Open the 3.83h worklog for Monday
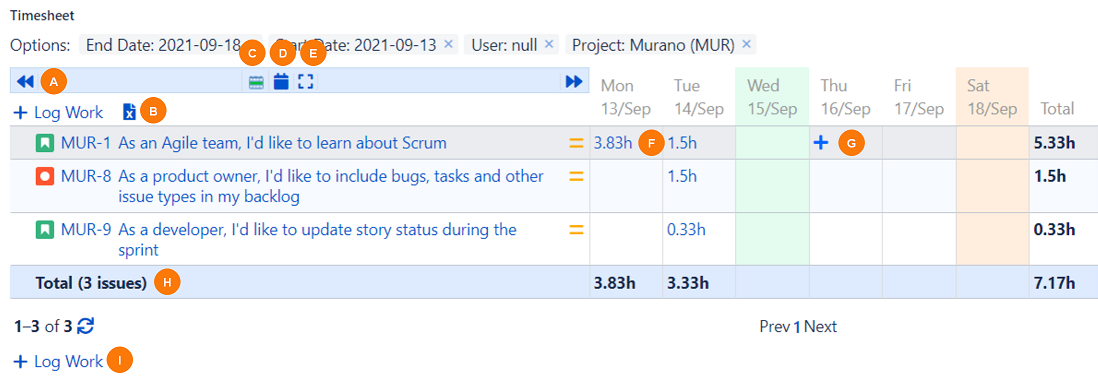This screenshot has height=383, width=1098. pyautogui.click(x=613, y=144)
